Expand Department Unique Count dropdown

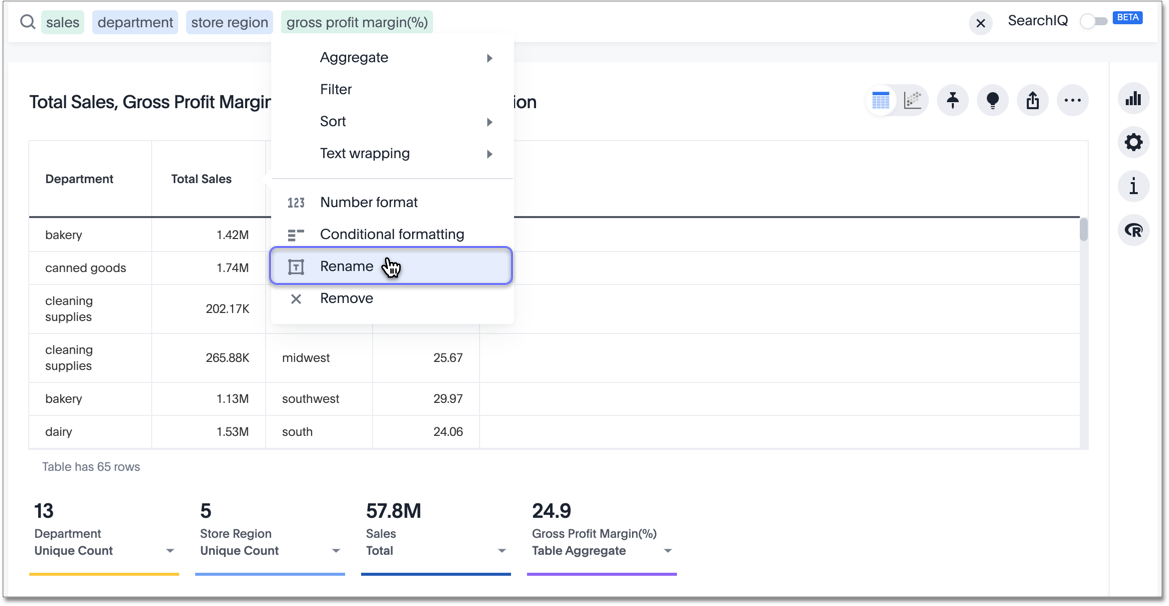170,551
